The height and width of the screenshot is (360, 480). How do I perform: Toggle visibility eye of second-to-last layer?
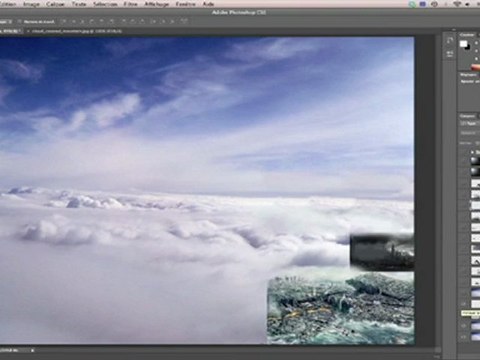464,326
